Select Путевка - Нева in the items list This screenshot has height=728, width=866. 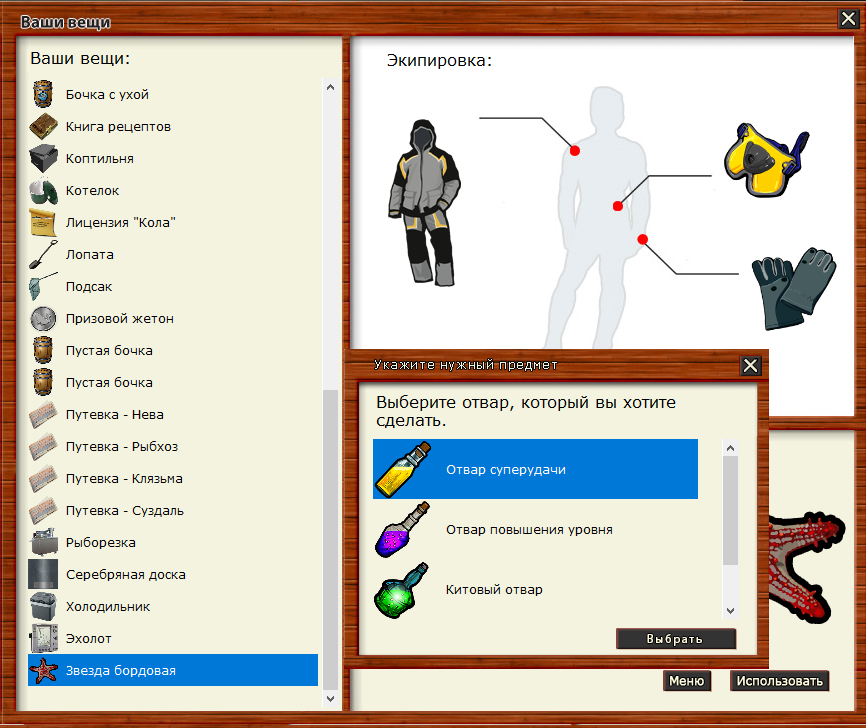coord(114,415)
